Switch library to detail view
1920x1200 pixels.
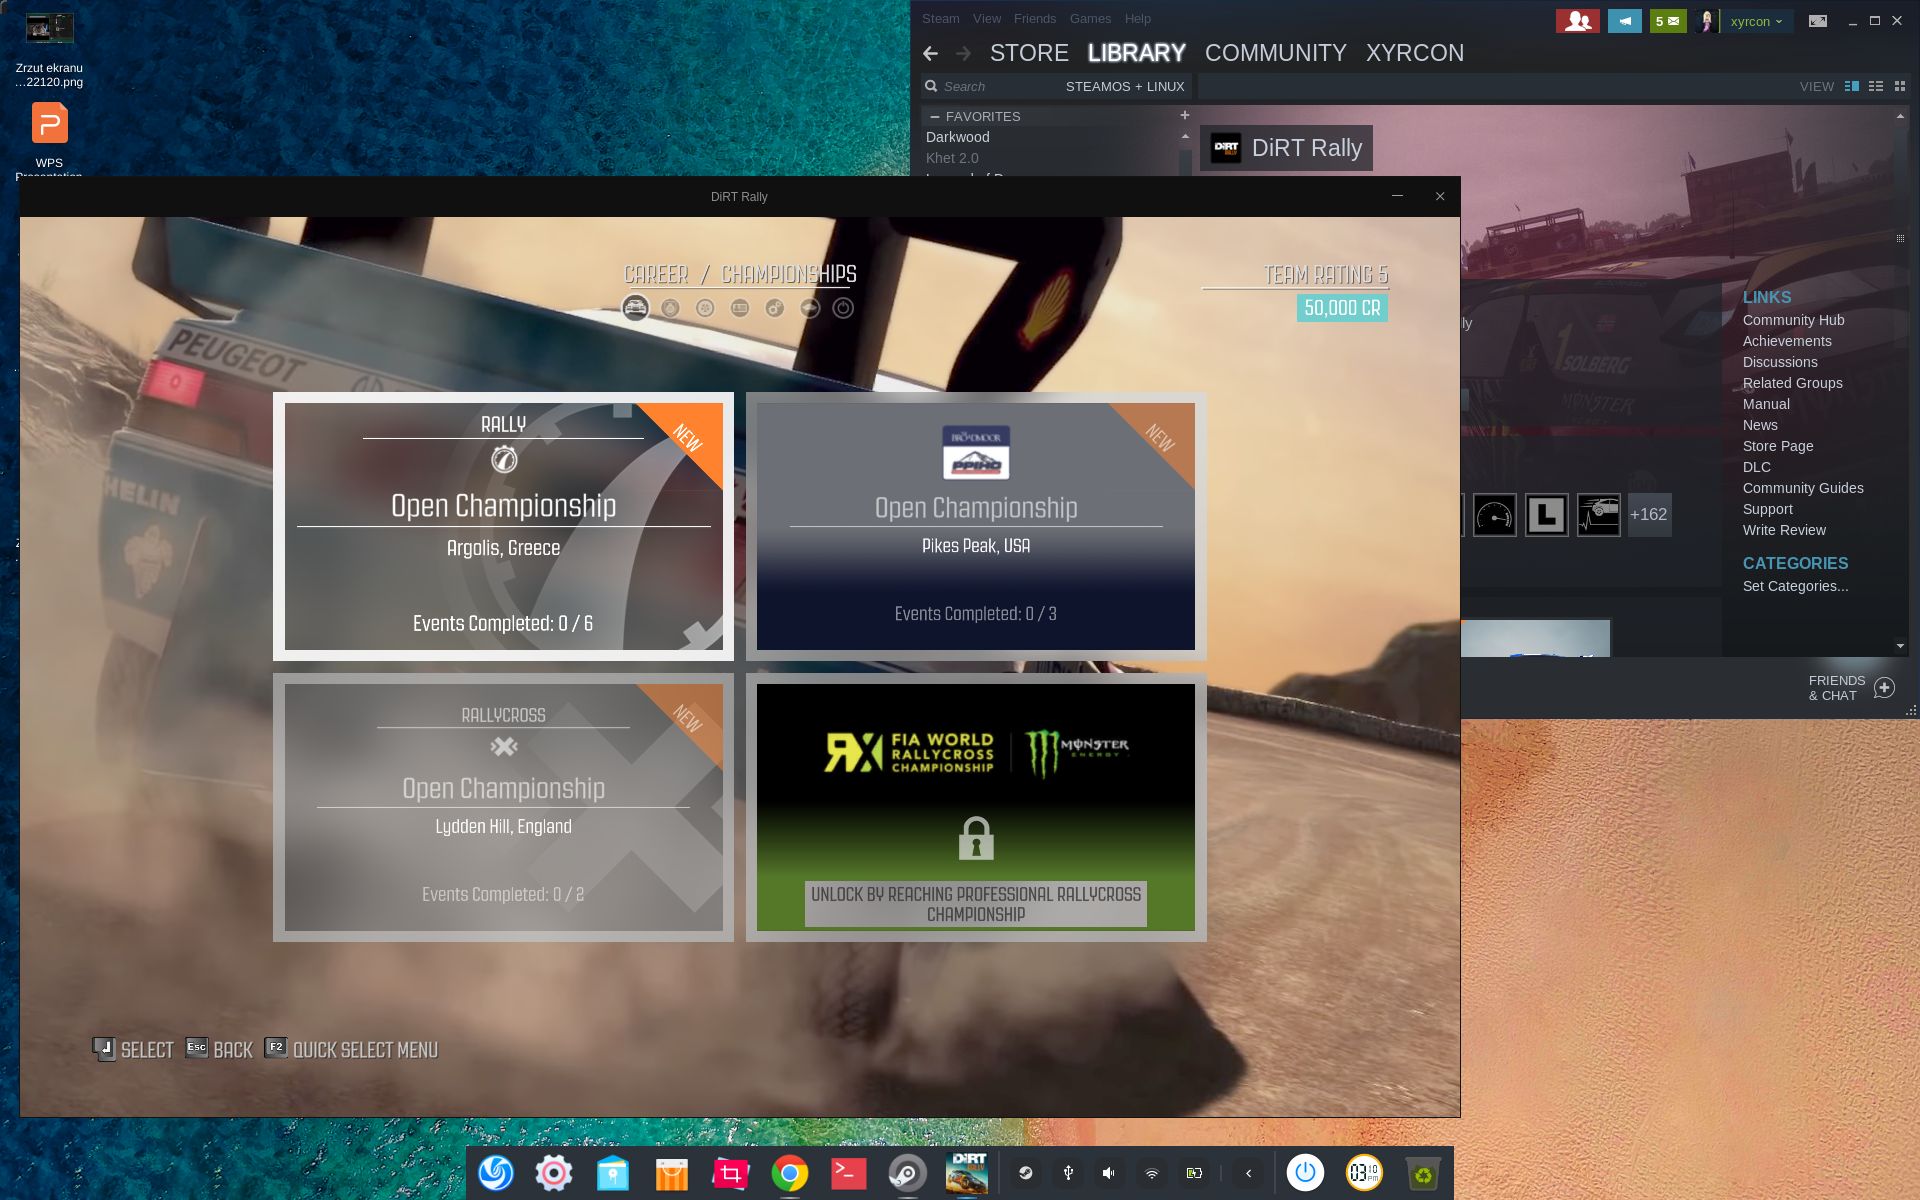pyautogui.click(x=1852, y=86)
